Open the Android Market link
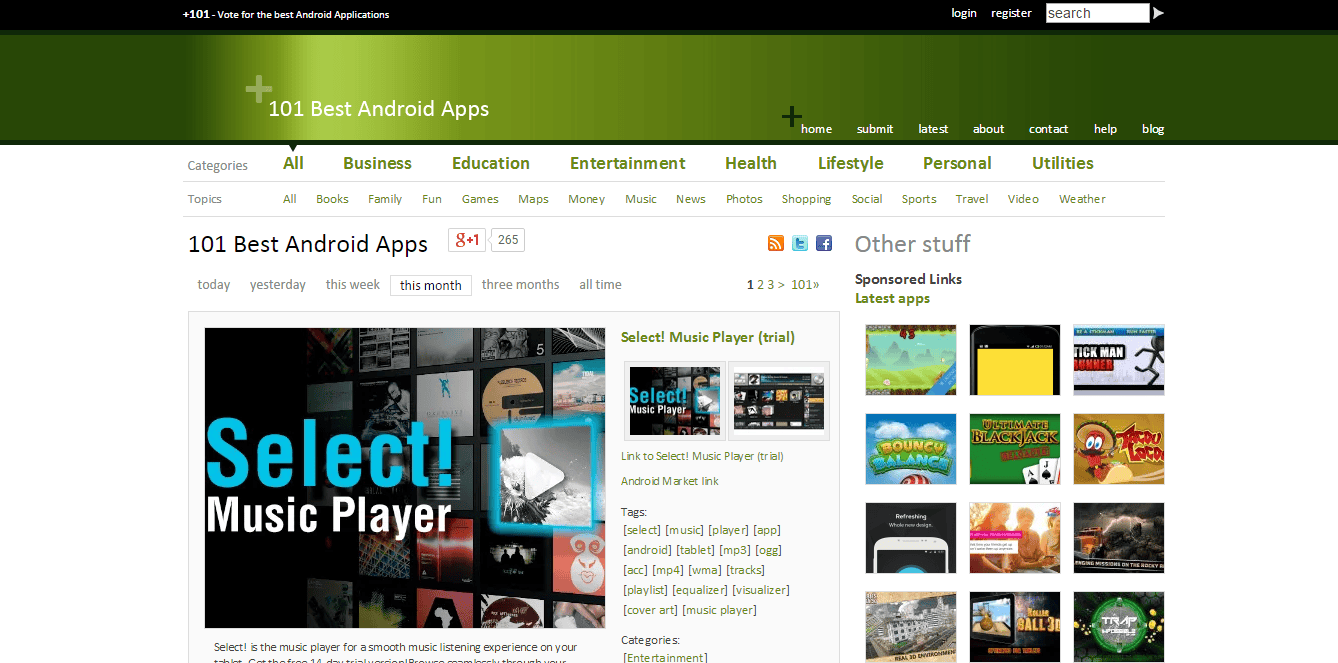The image size is (1338, 663). [x=670, y=481]
